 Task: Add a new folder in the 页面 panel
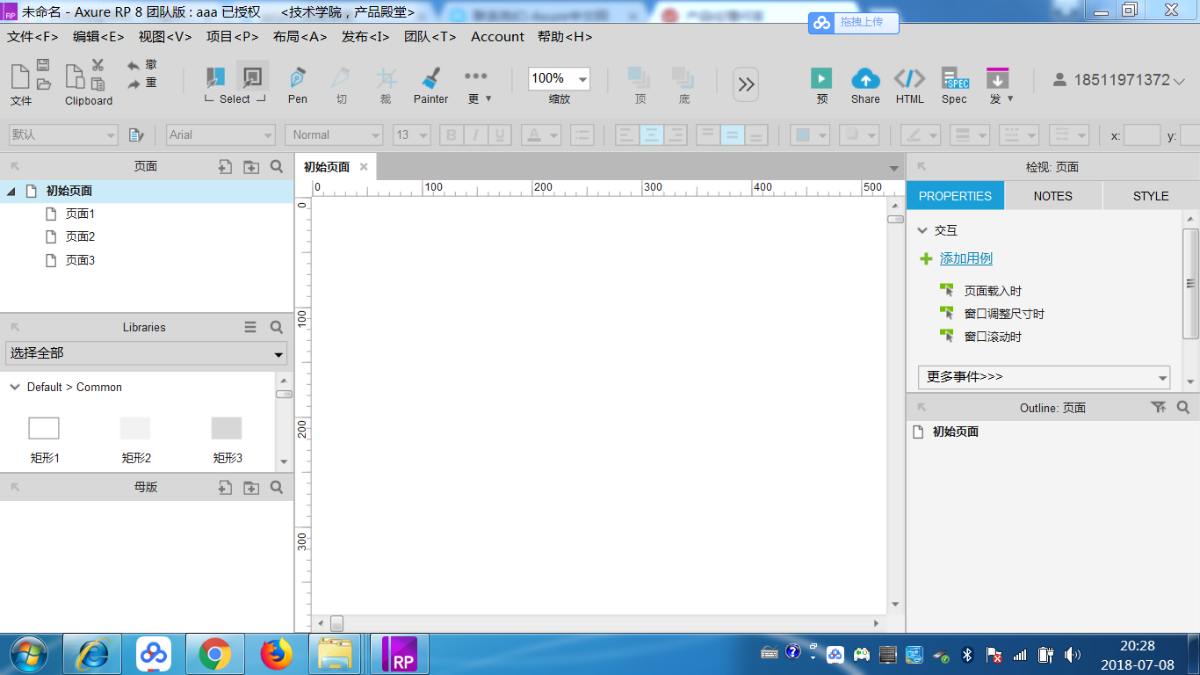[251, 167]
